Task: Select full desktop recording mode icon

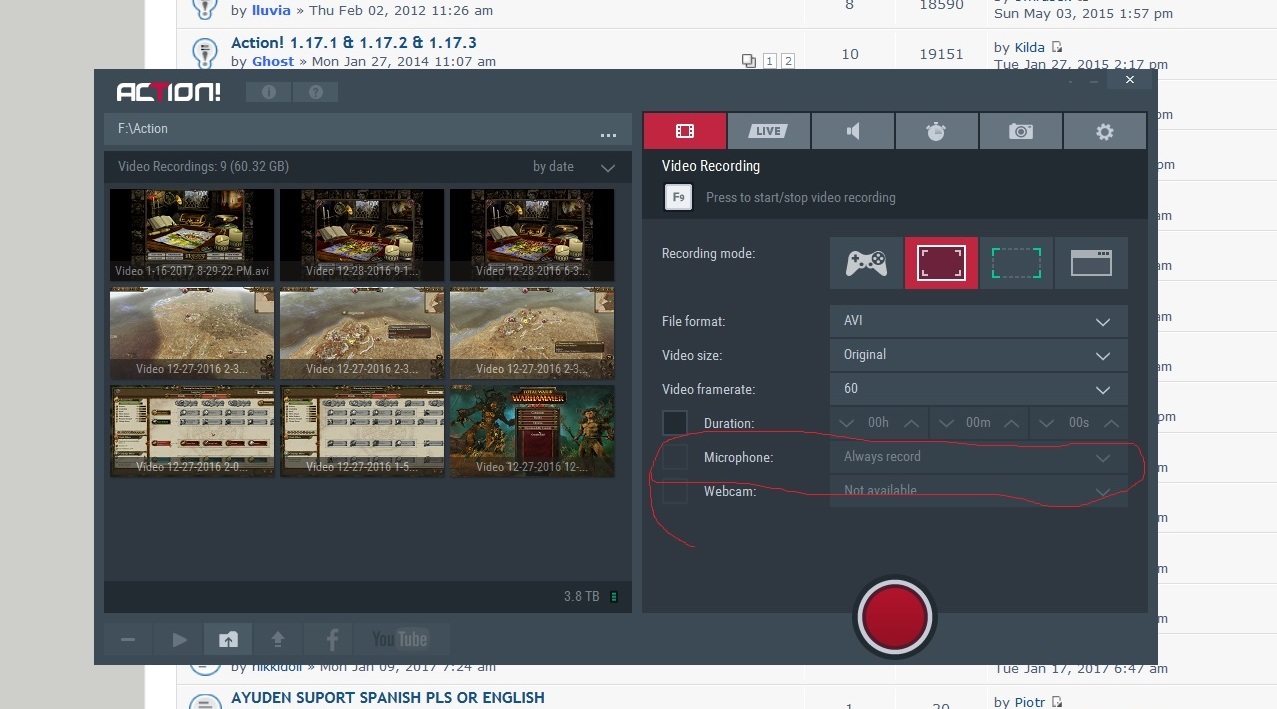Action: (x=941, y=263)
